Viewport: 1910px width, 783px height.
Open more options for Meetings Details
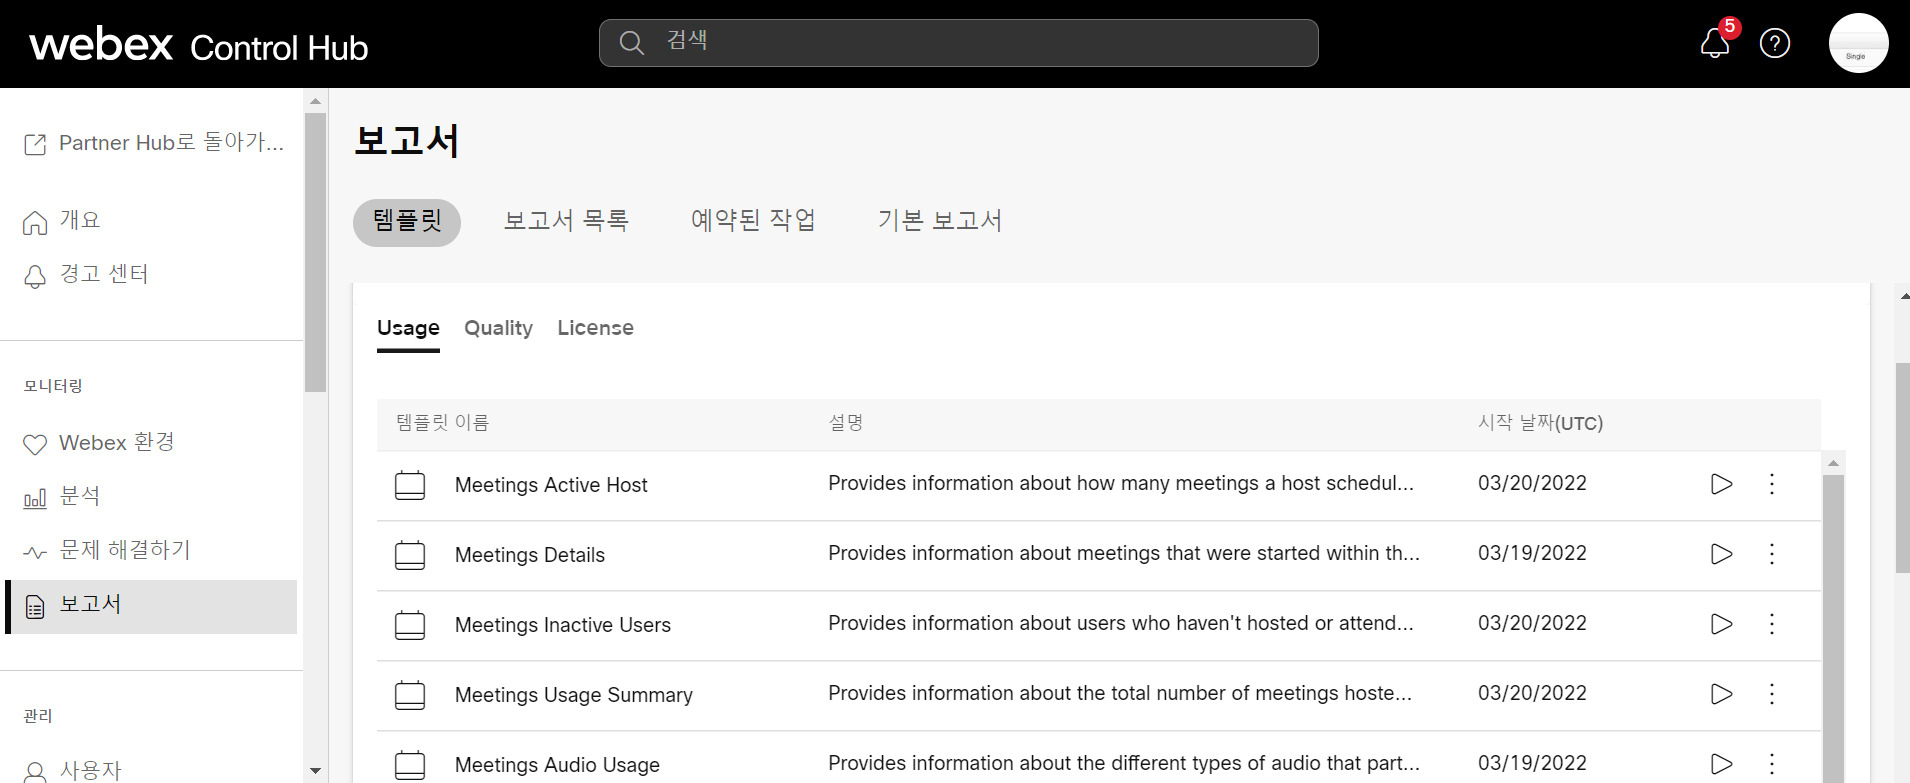[x=1771, y=554]
